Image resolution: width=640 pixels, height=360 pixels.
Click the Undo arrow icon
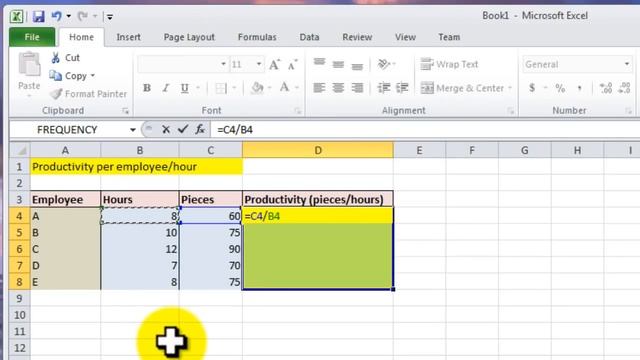[56, 16]
